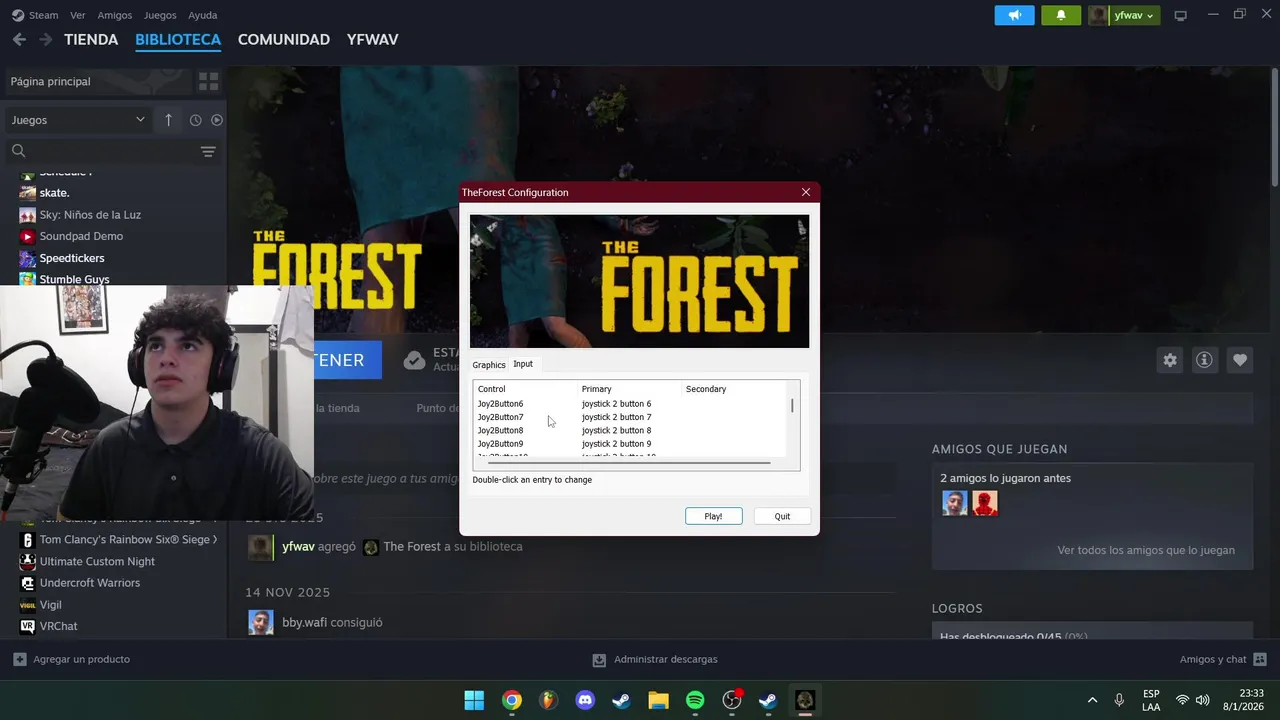Select Joy2Button7 control row
This screenshot has height=720, width=1280.
(631, 417)
